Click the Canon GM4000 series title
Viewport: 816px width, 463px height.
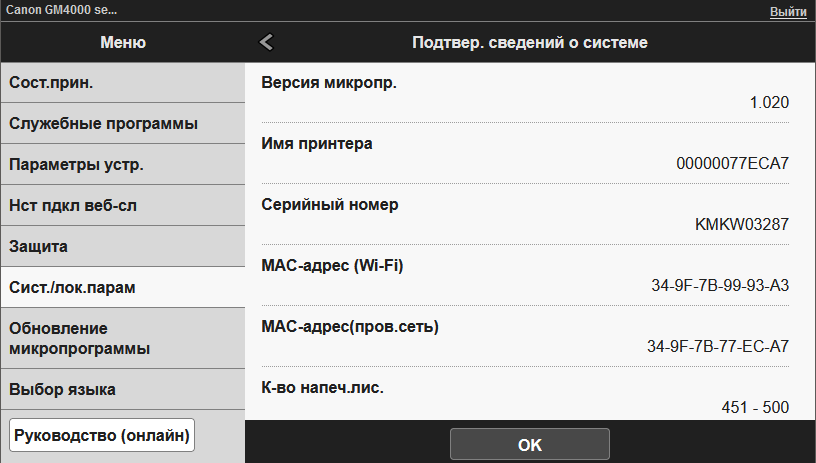click(x=60, y=11)
